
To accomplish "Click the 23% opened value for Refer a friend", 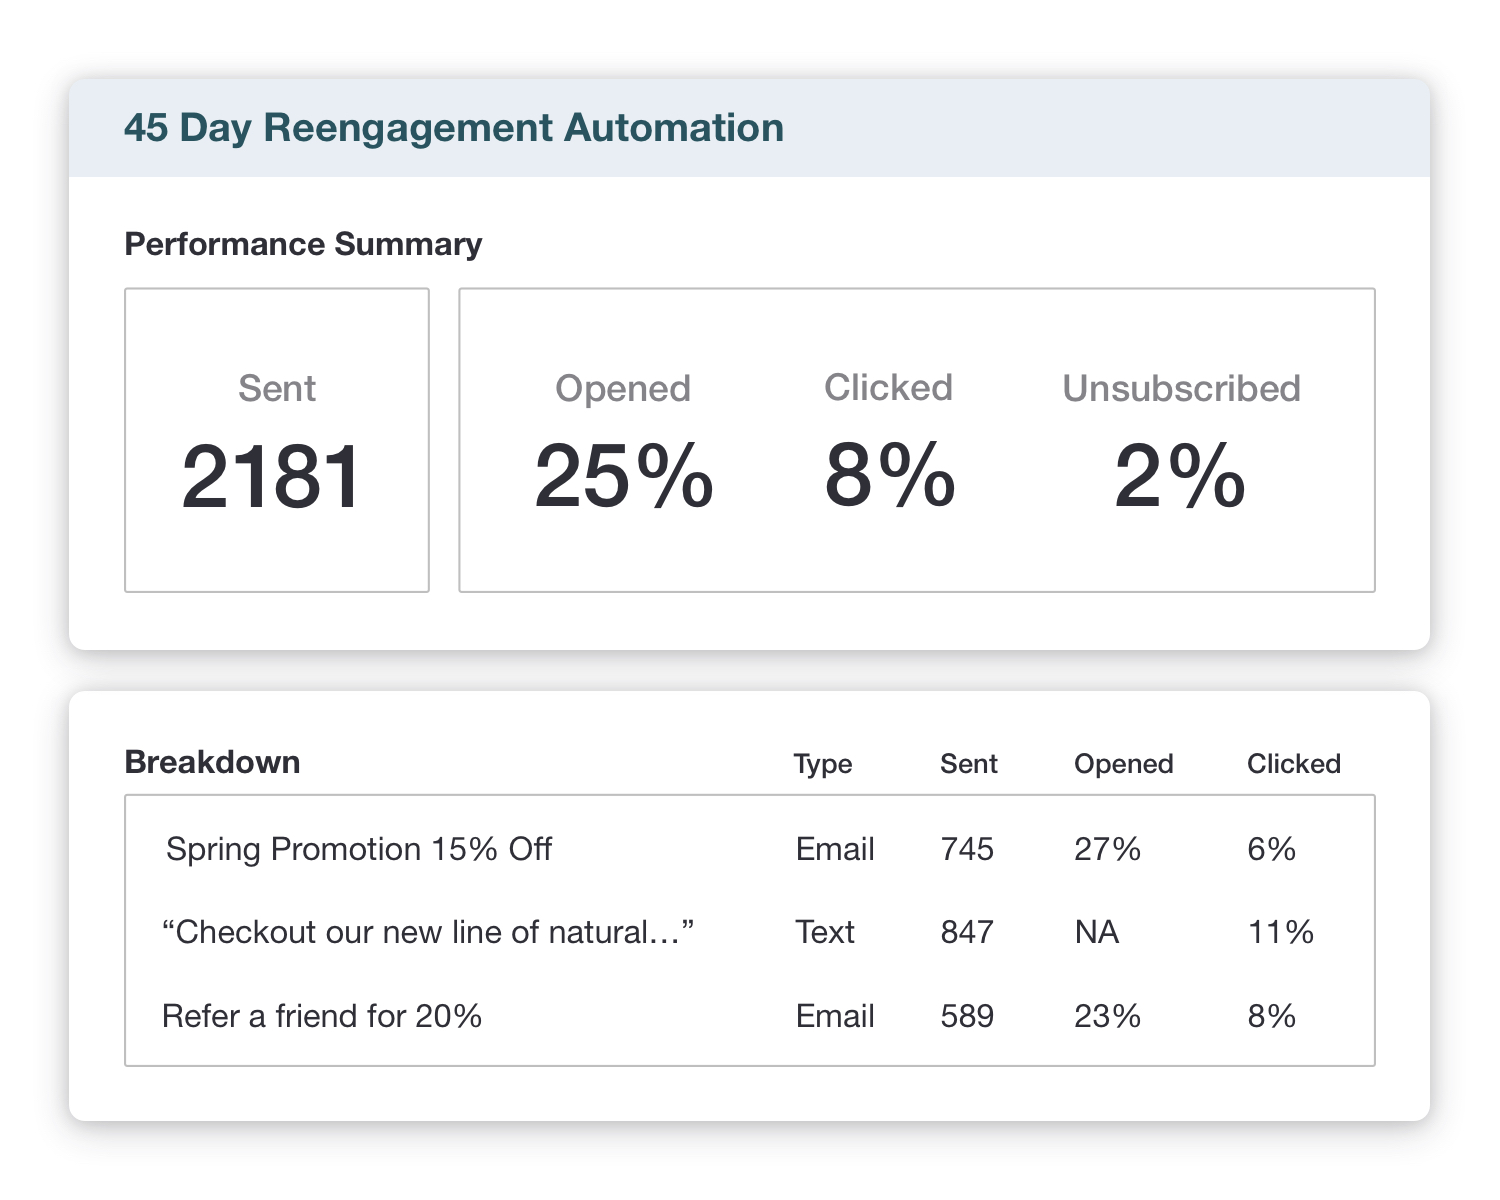I will click(1107, 1016).
